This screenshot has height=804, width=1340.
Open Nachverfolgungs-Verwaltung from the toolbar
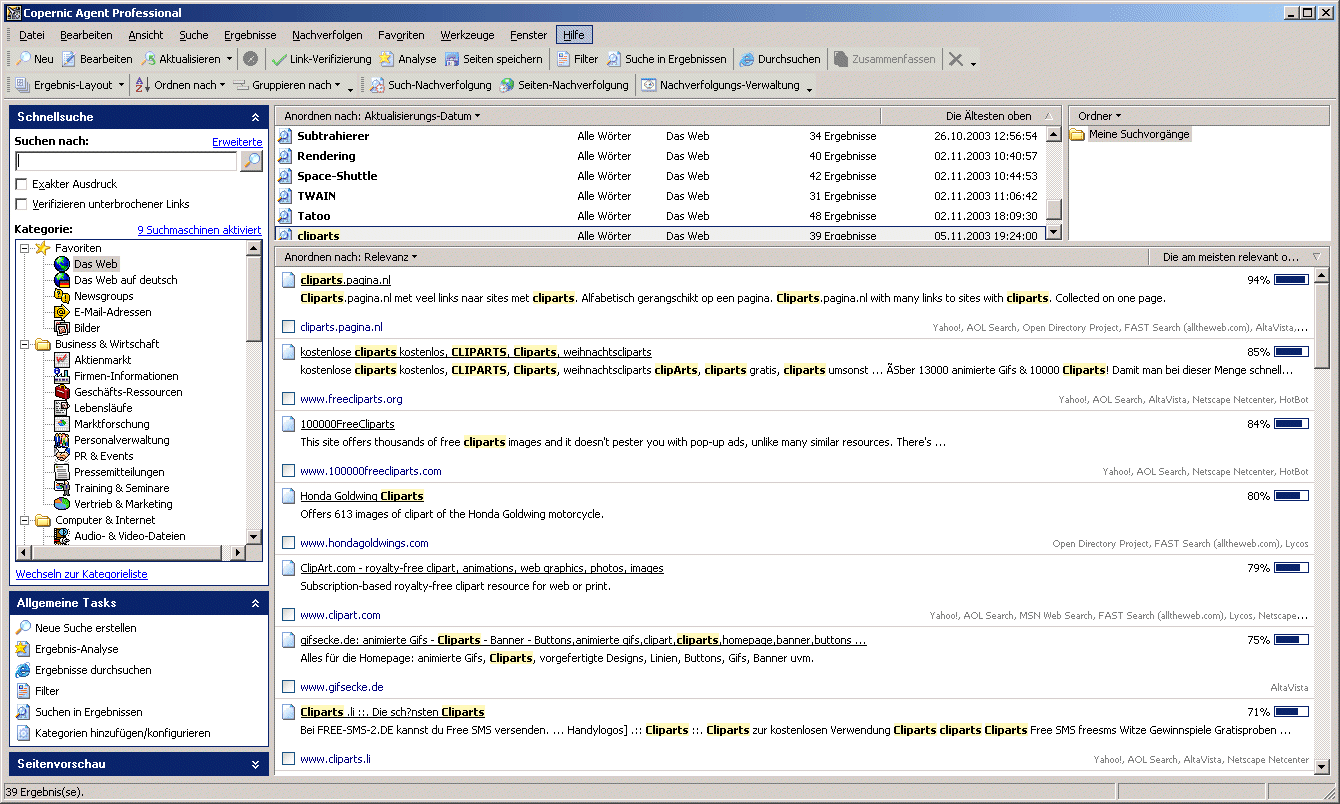point(721,85)
